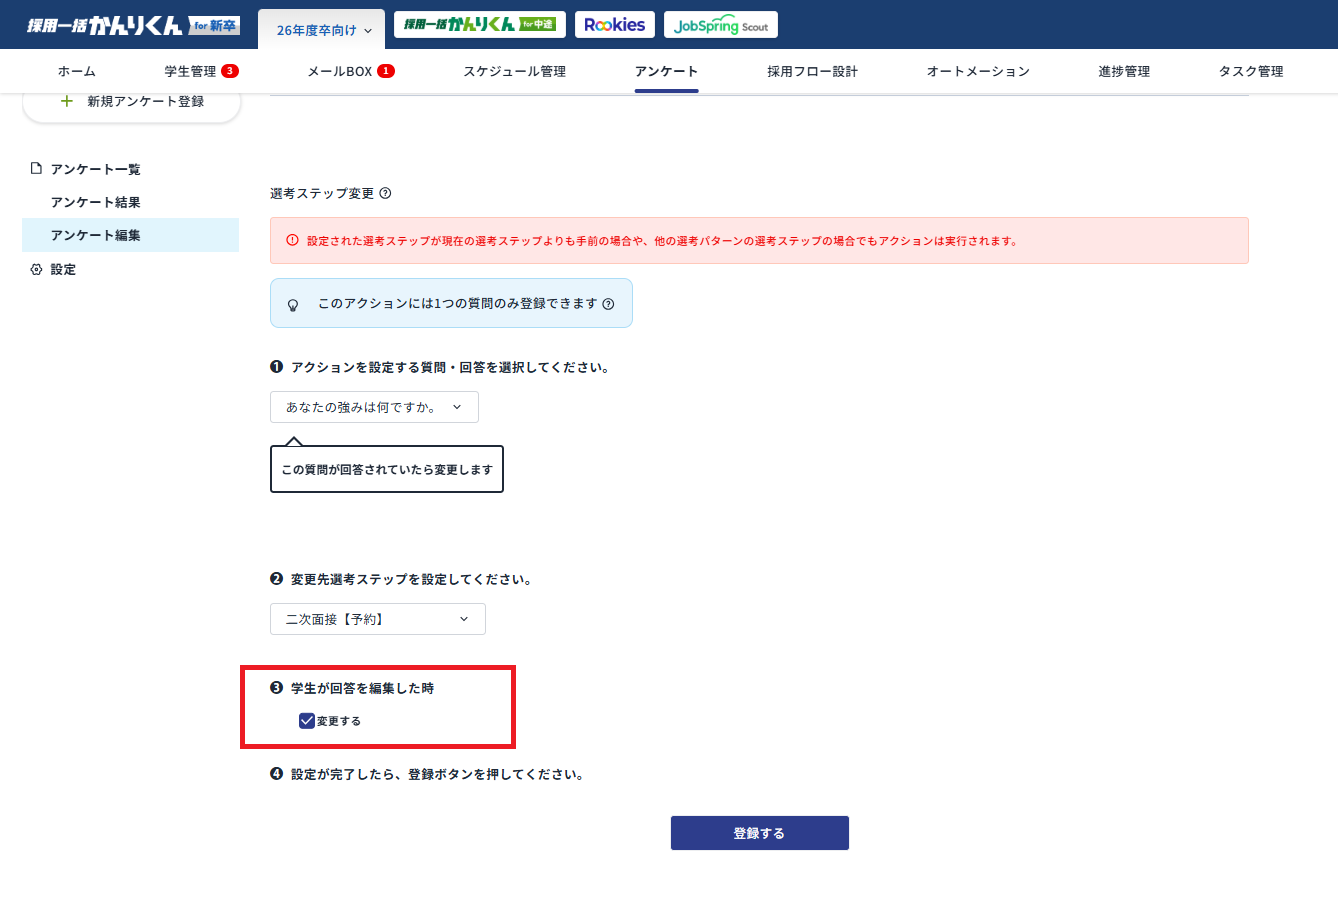Uncheck the 変更する checkbox
1338x909 pixels.
(306, 720)
